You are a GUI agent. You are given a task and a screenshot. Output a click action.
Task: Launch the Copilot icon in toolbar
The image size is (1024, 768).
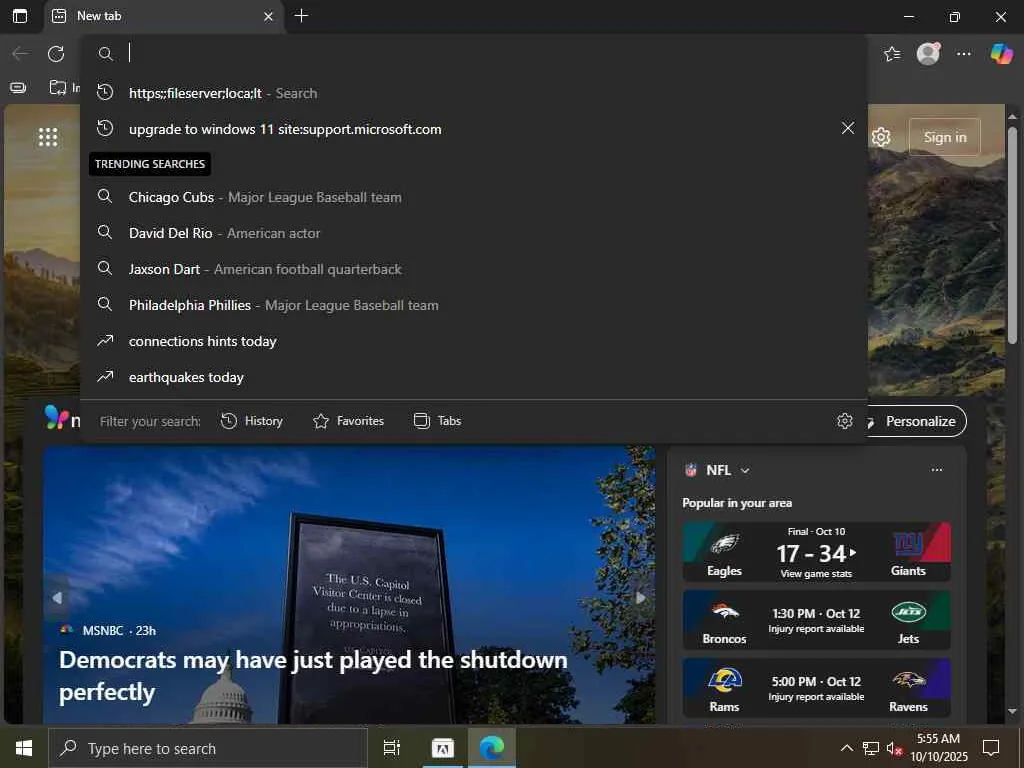[1001, 54]
